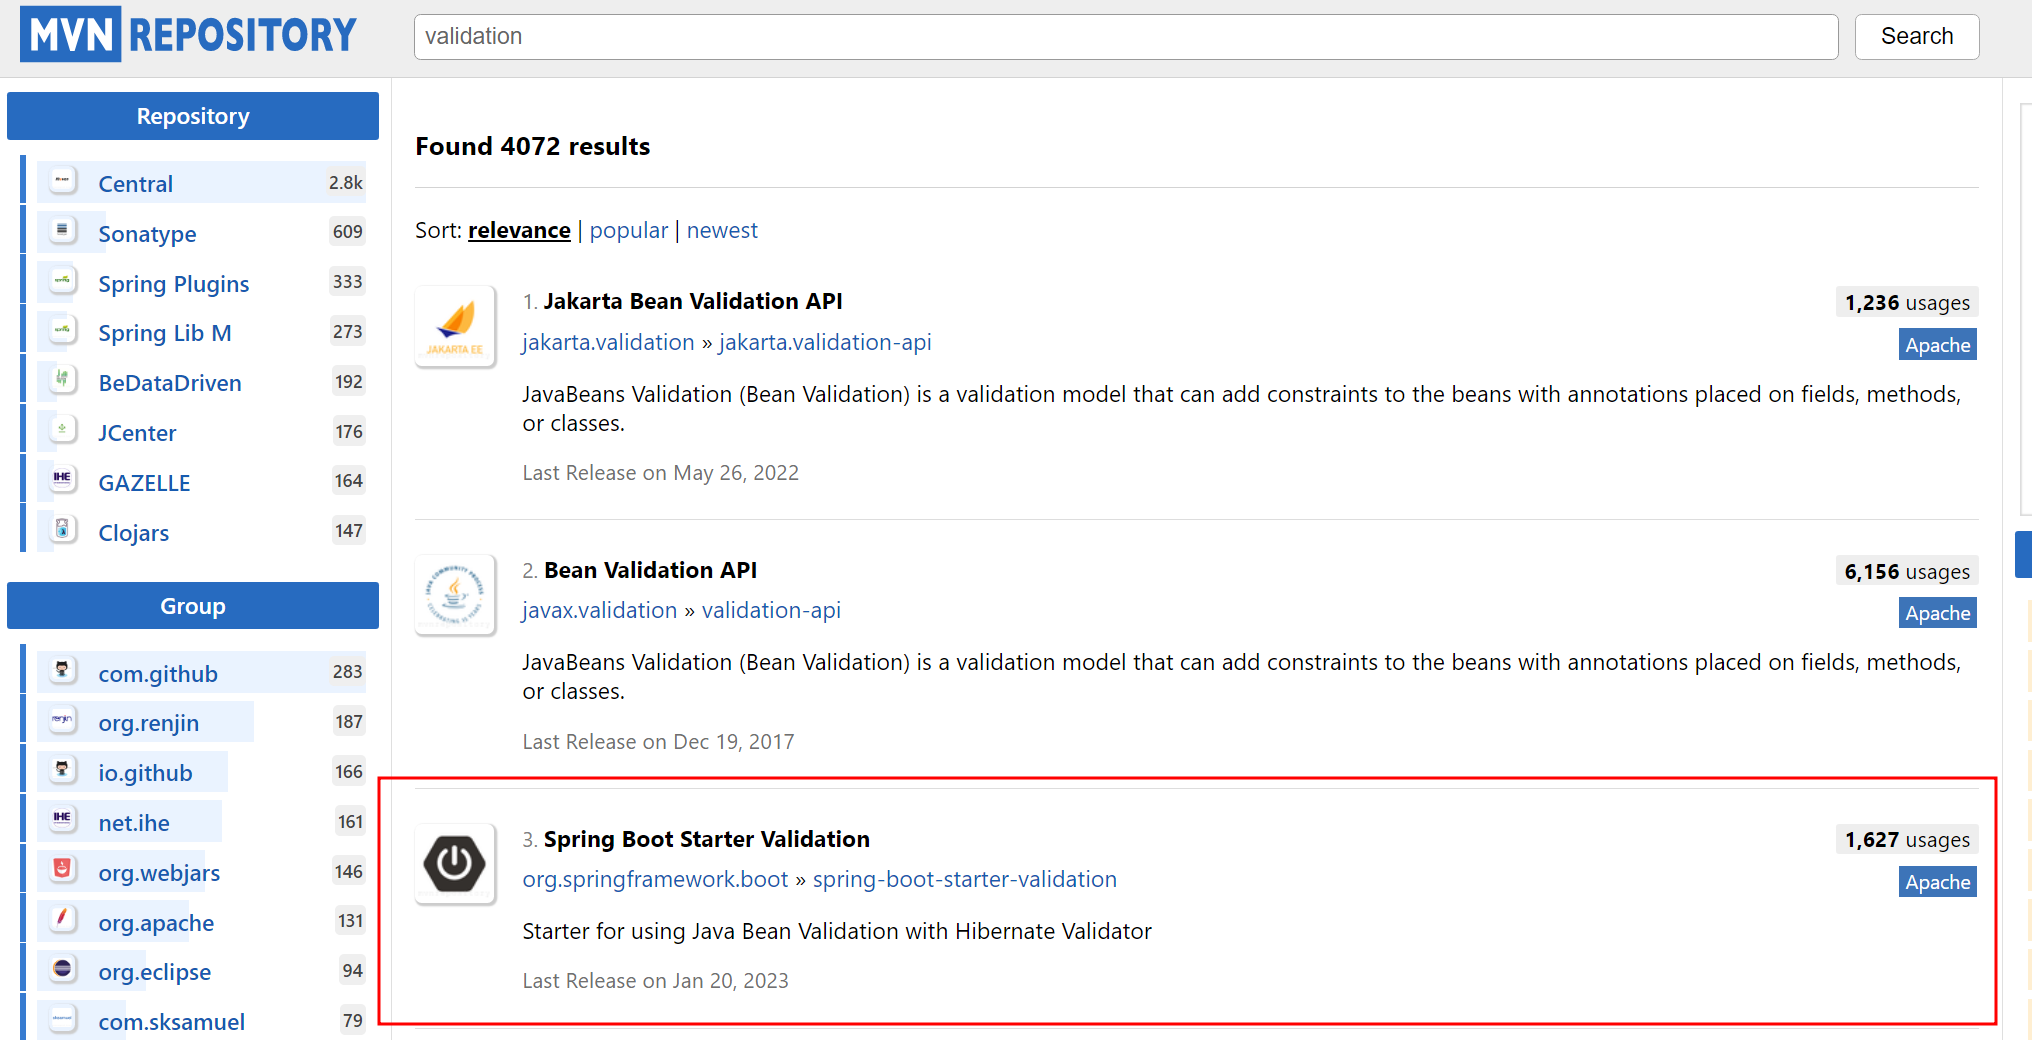Sort results by popular
Viewport: 2032px width, 1040px height.
629,230
